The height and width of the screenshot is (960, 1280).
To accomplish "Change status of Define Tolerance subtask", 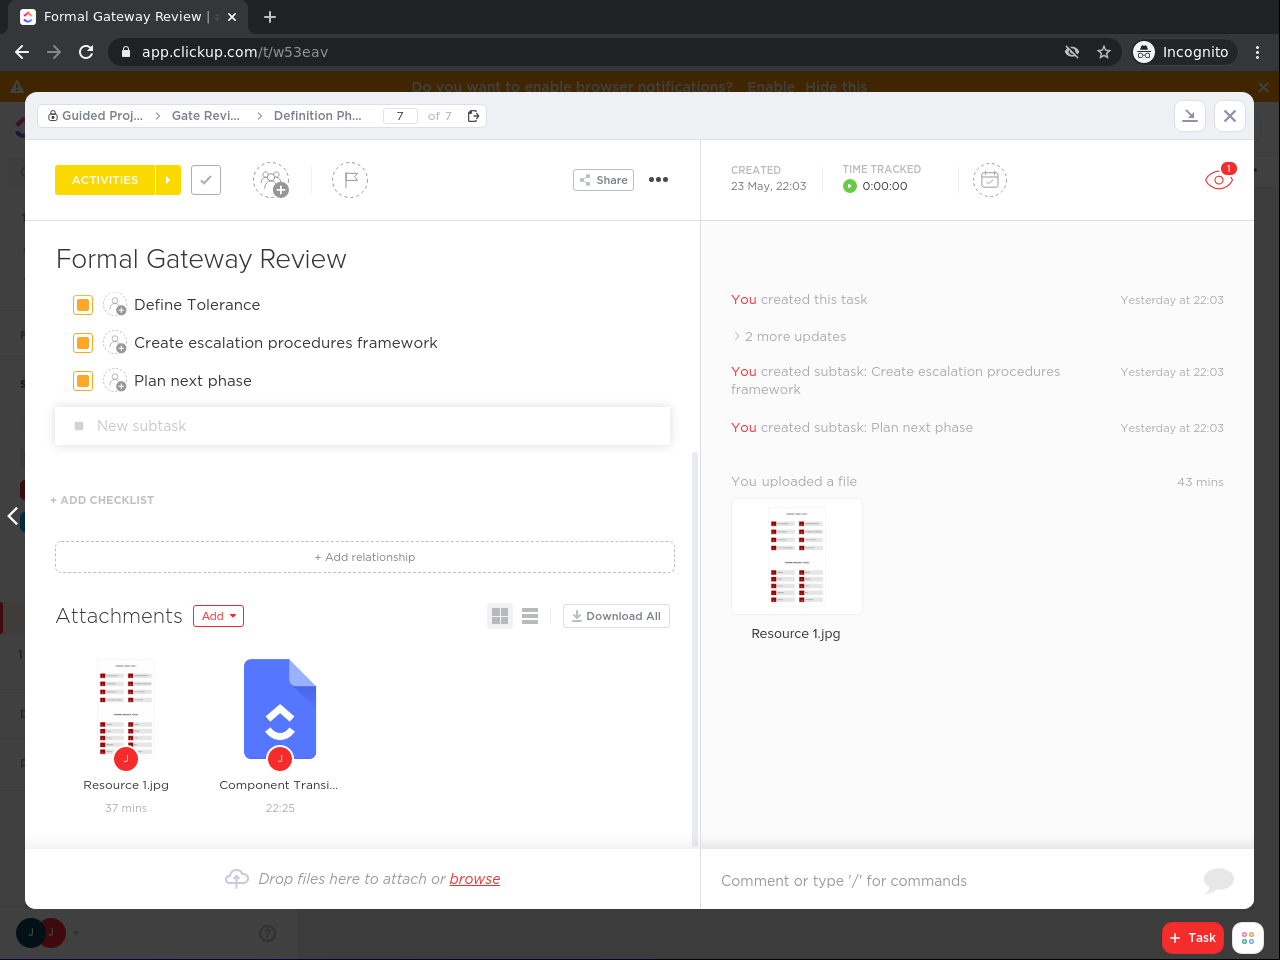I will (x=83, y=305).
